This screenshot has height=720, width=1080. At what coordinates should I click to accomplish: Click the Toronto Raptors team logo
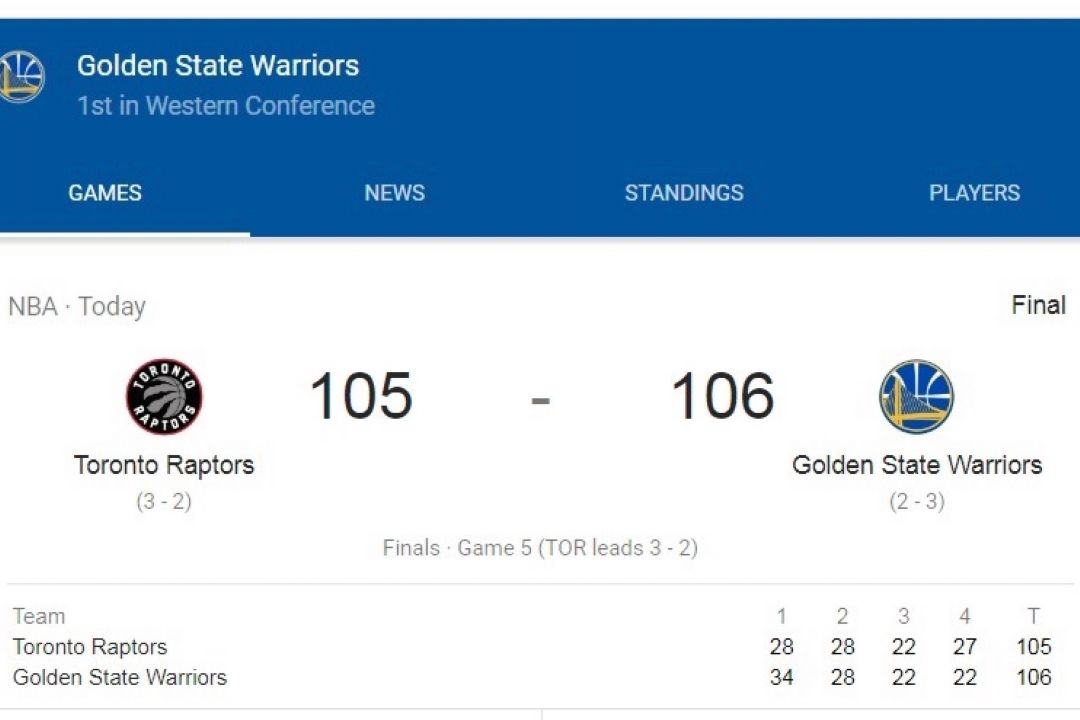click(x=164, y=396)
